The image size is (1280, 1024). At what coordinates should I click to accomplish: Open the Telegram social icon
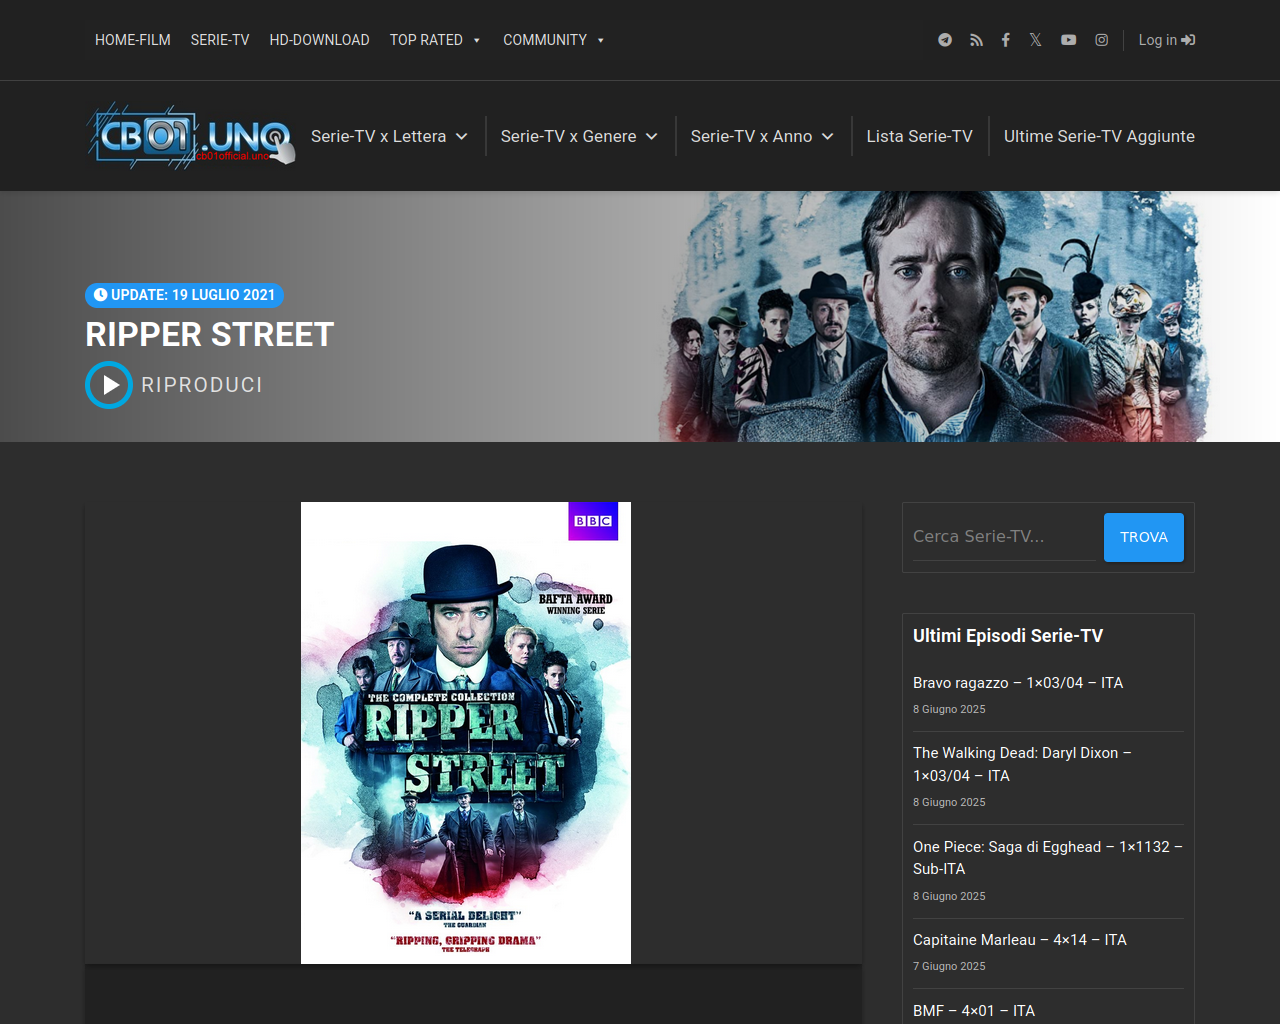click(x=945, y=40)
